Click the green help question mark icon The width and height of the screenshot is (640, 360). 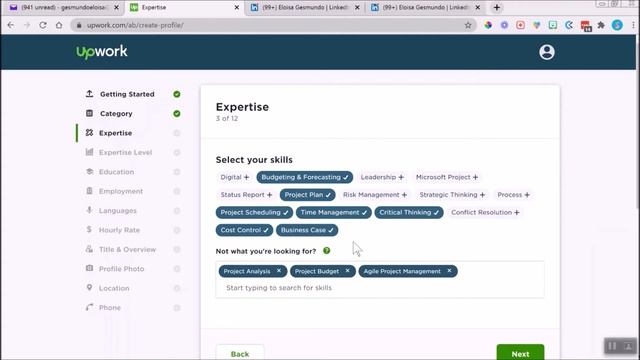pos(327,251)
